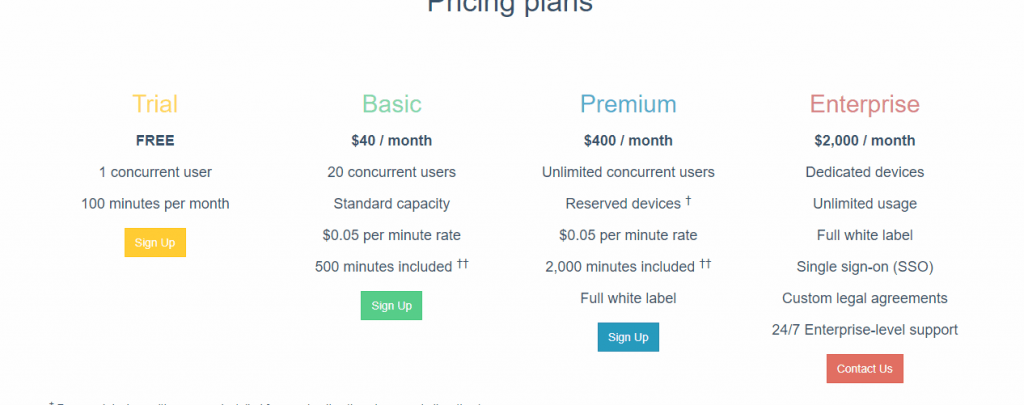Click the double dagger after 500 minutes included
The height and width of the screenshot is (405, 1024).
(x=462, y=264)
